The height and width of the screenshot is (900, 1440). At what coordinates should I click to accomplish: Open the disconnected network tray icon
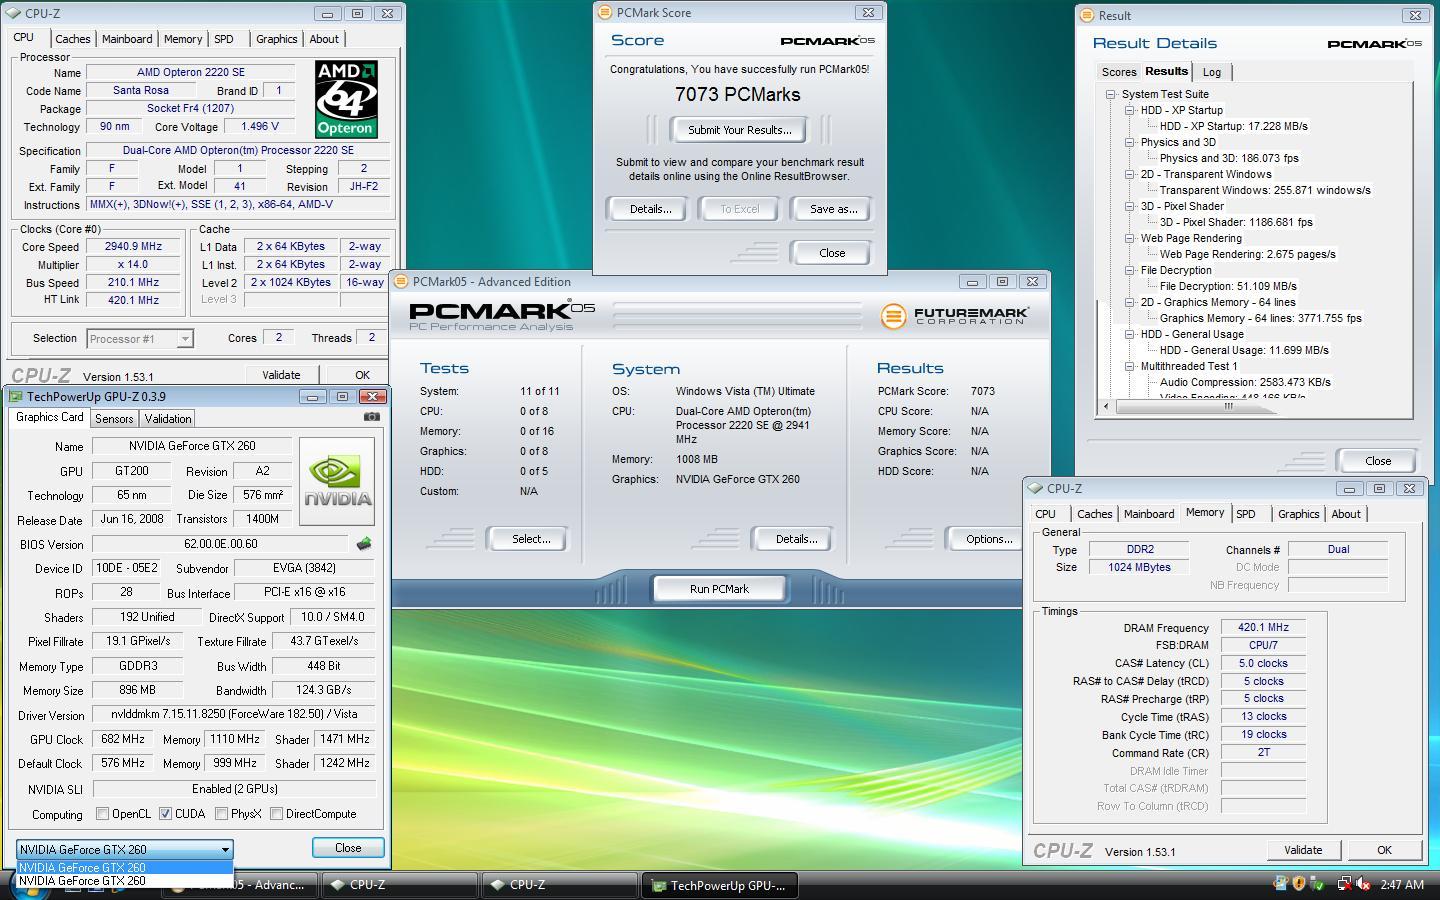coord(1344,884)
